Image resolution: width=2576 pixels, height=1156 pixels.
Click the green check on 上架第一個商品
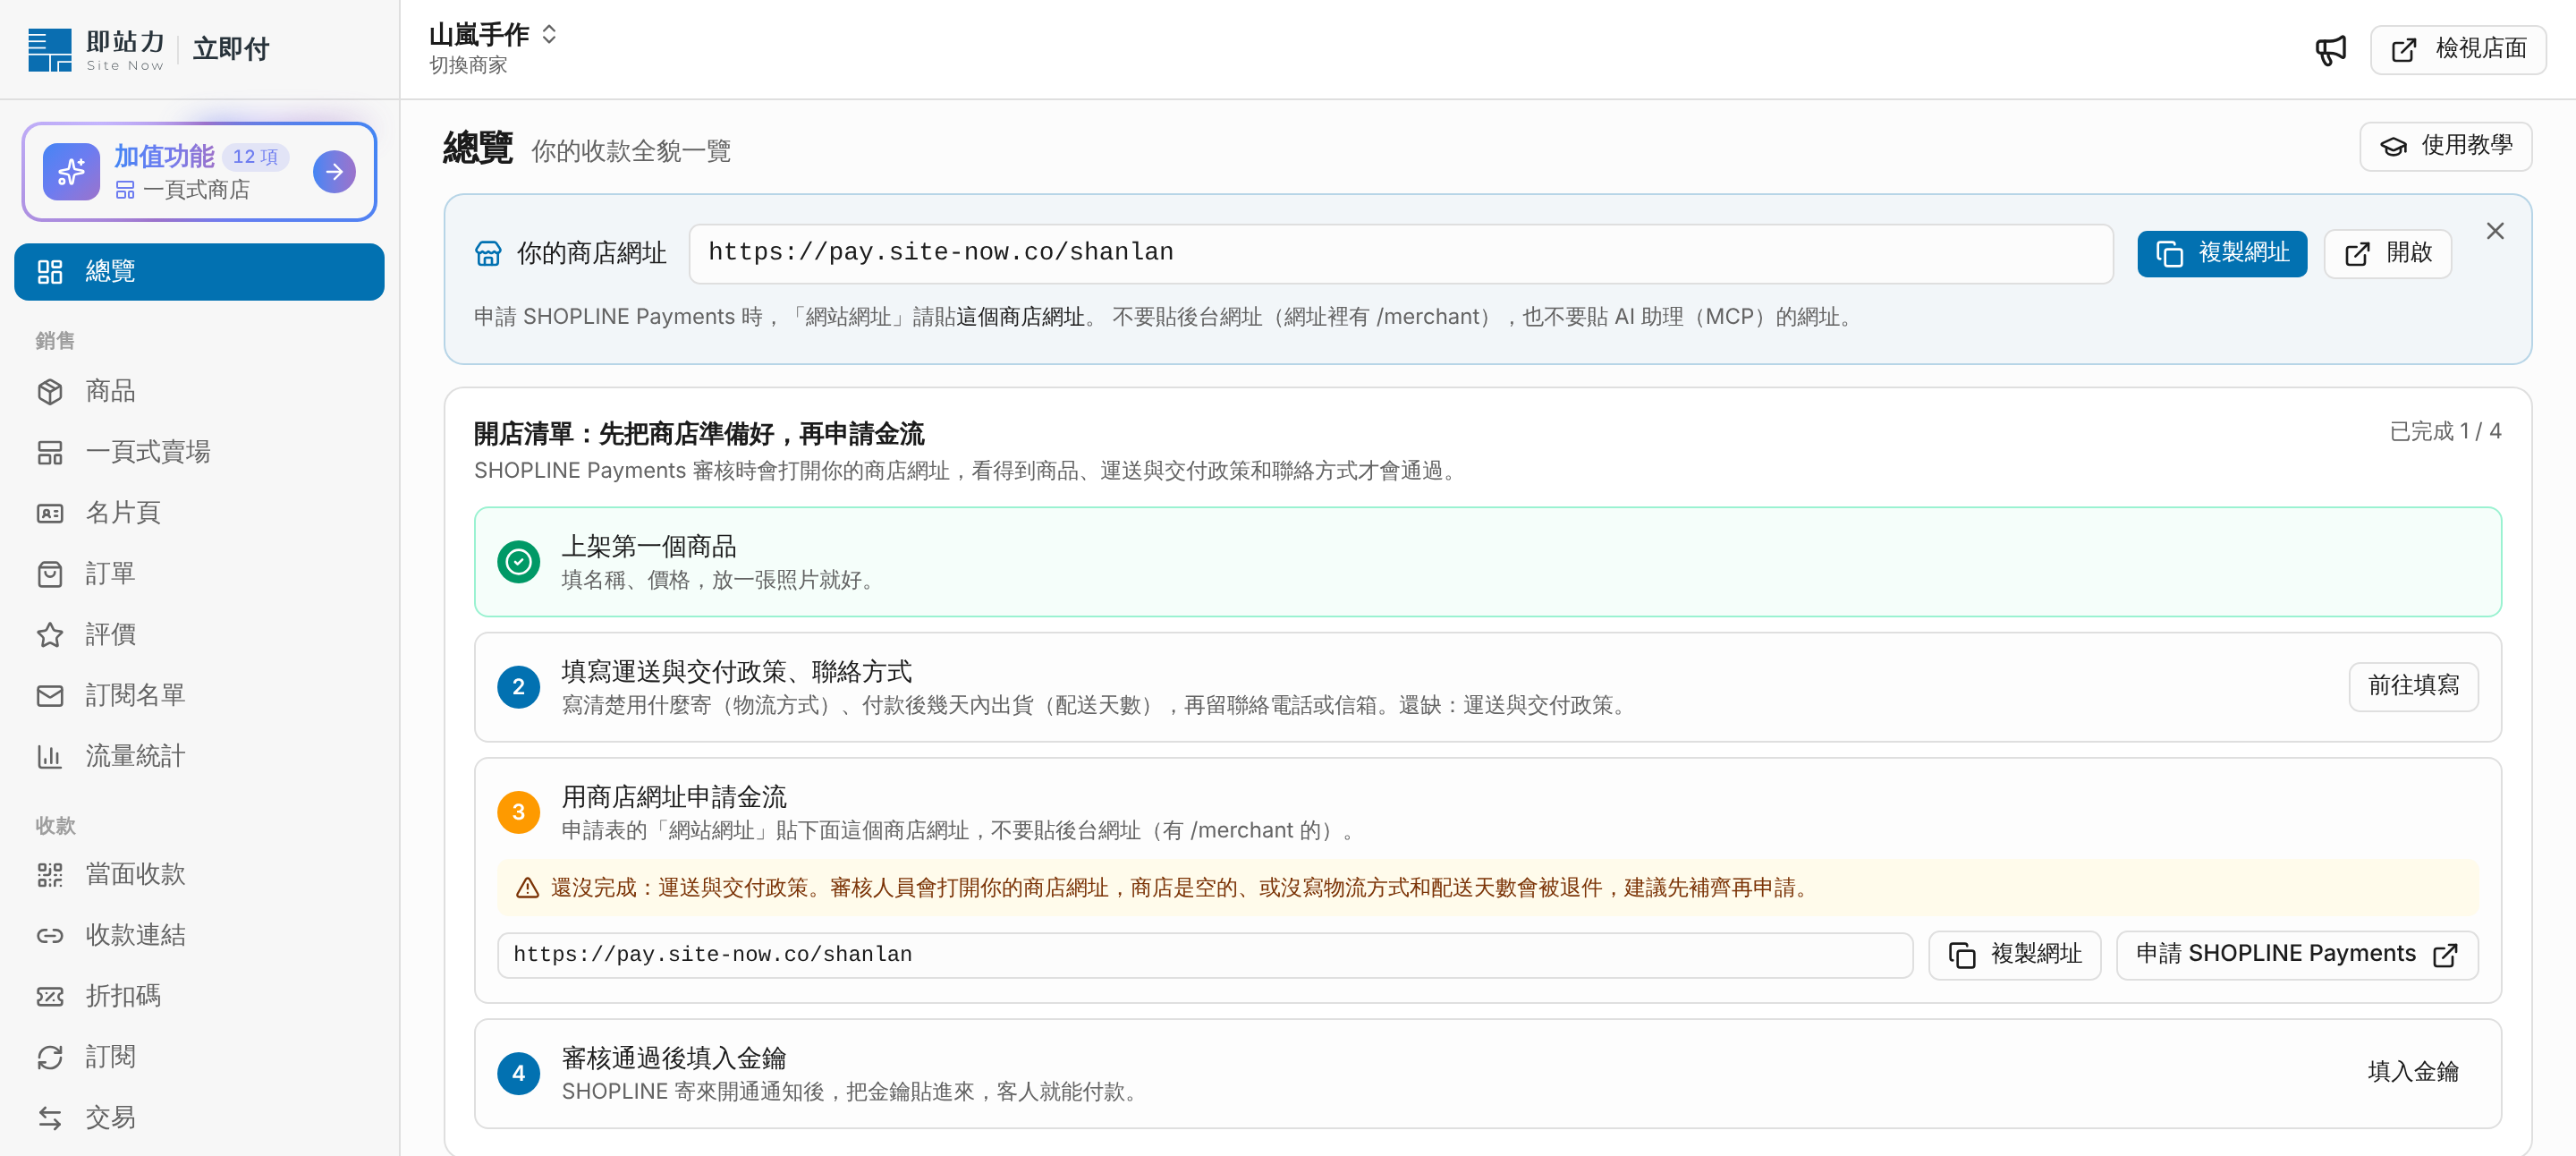(518, 562)
